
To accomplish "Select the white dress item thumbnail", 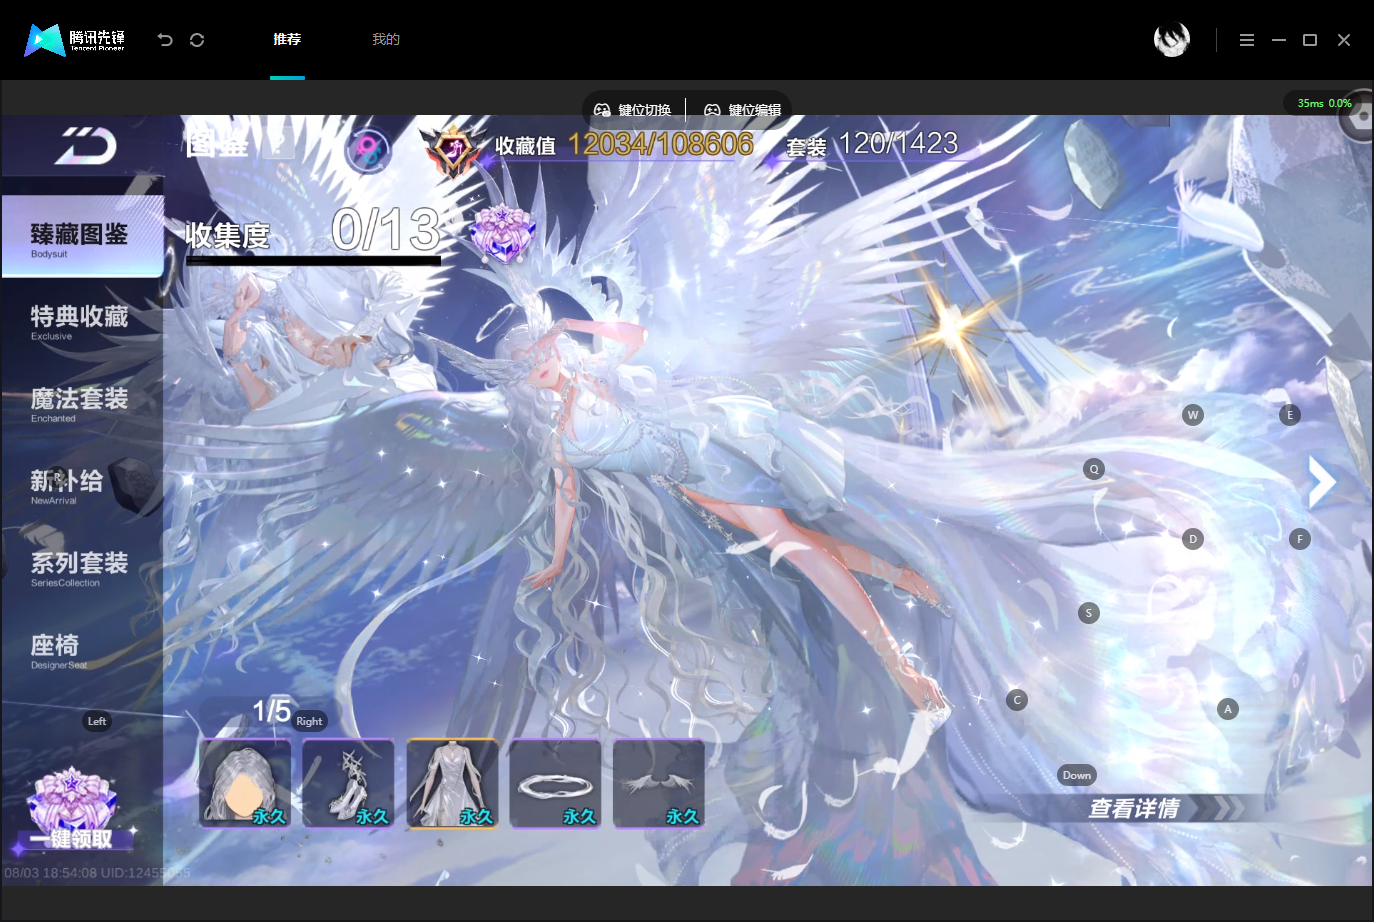I will click(x=452, y=784).
